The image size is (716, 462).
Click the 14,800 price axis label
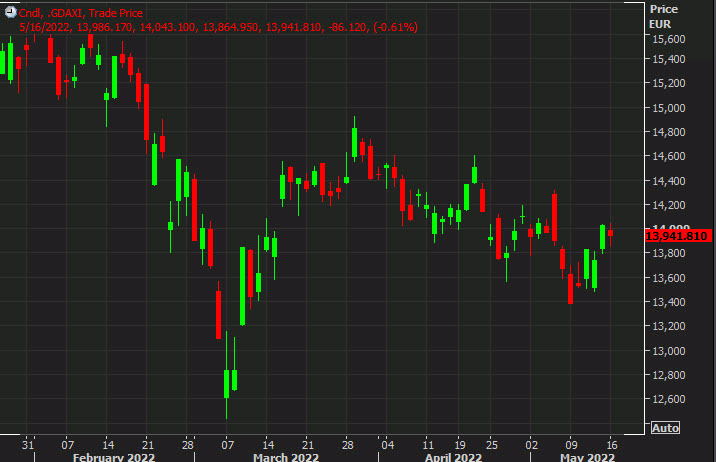pos(669,132)
